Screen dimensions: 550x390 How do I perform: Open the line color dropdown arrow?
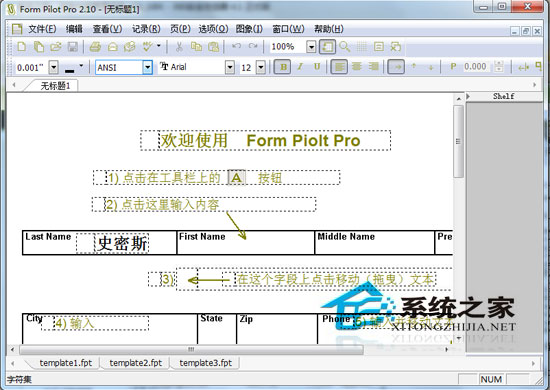81,65
